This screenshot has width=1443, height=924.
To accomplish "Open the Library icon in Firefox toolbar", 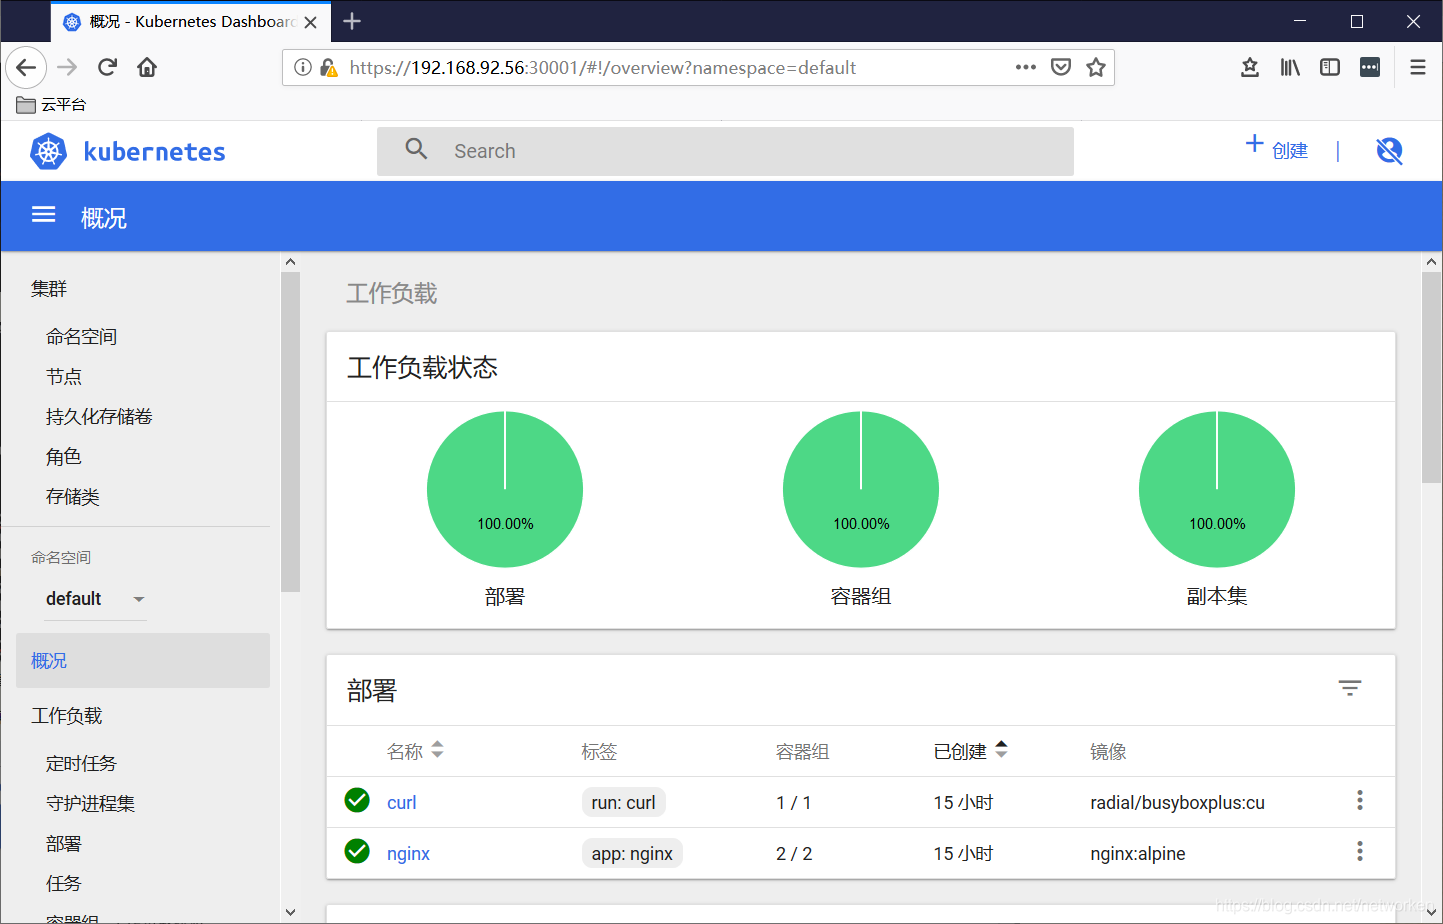I will pos(1290,67).
